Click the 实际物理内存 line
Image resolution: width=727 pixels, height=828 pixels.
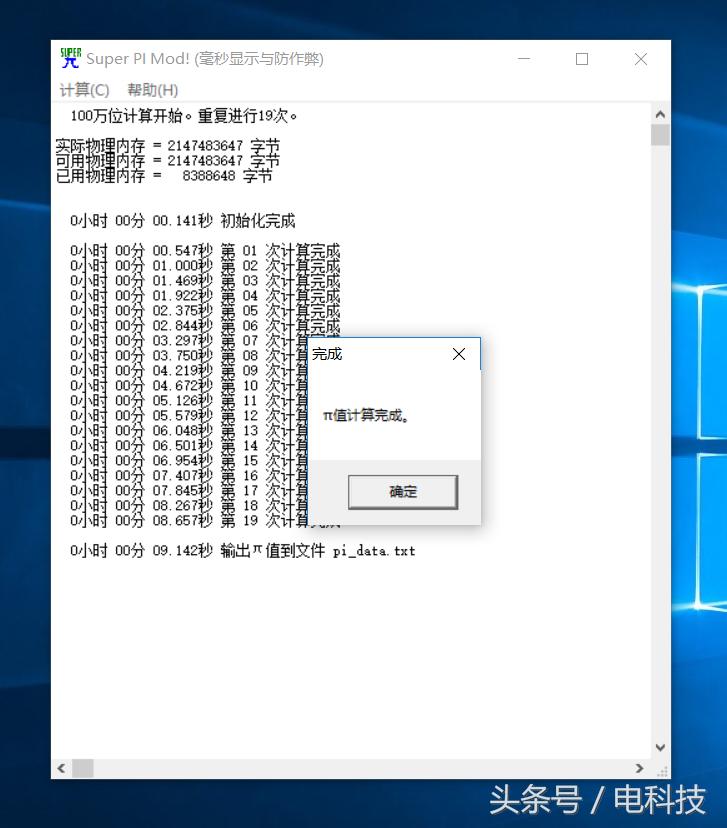[x=168, y=145]
